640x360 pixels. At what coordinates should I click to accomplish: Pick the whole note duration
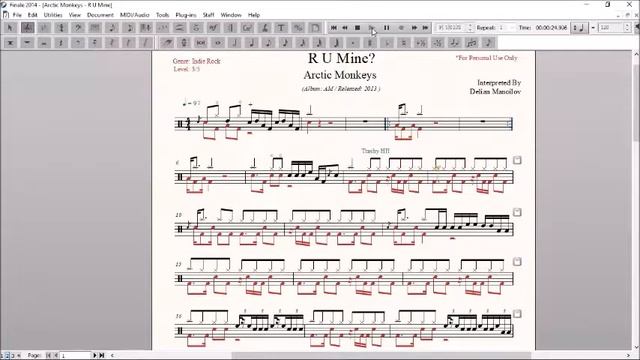(x=218, y=42)
